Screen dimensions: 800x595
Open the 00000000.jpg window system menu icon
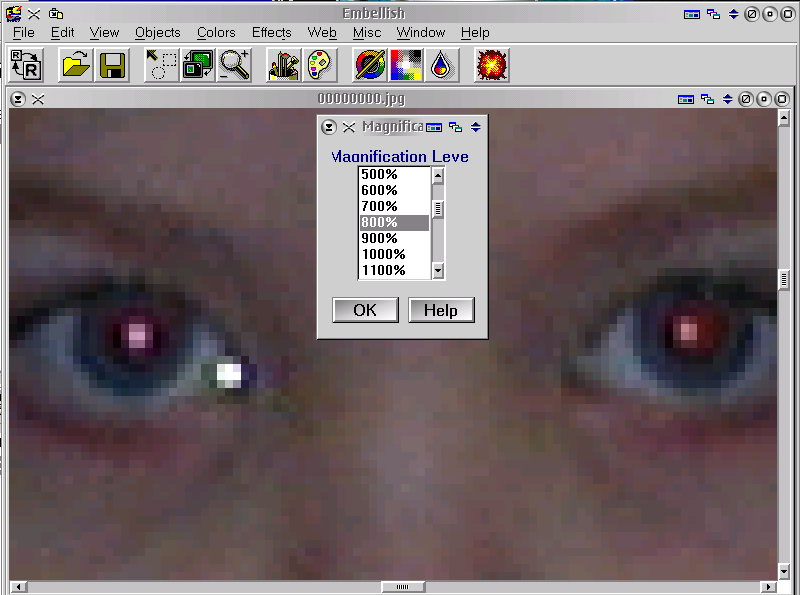click(x=18, y=98)
